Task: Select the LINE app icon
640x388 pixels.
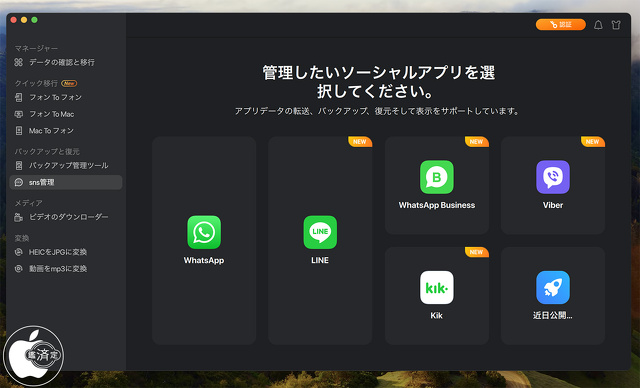Action: 320,232
